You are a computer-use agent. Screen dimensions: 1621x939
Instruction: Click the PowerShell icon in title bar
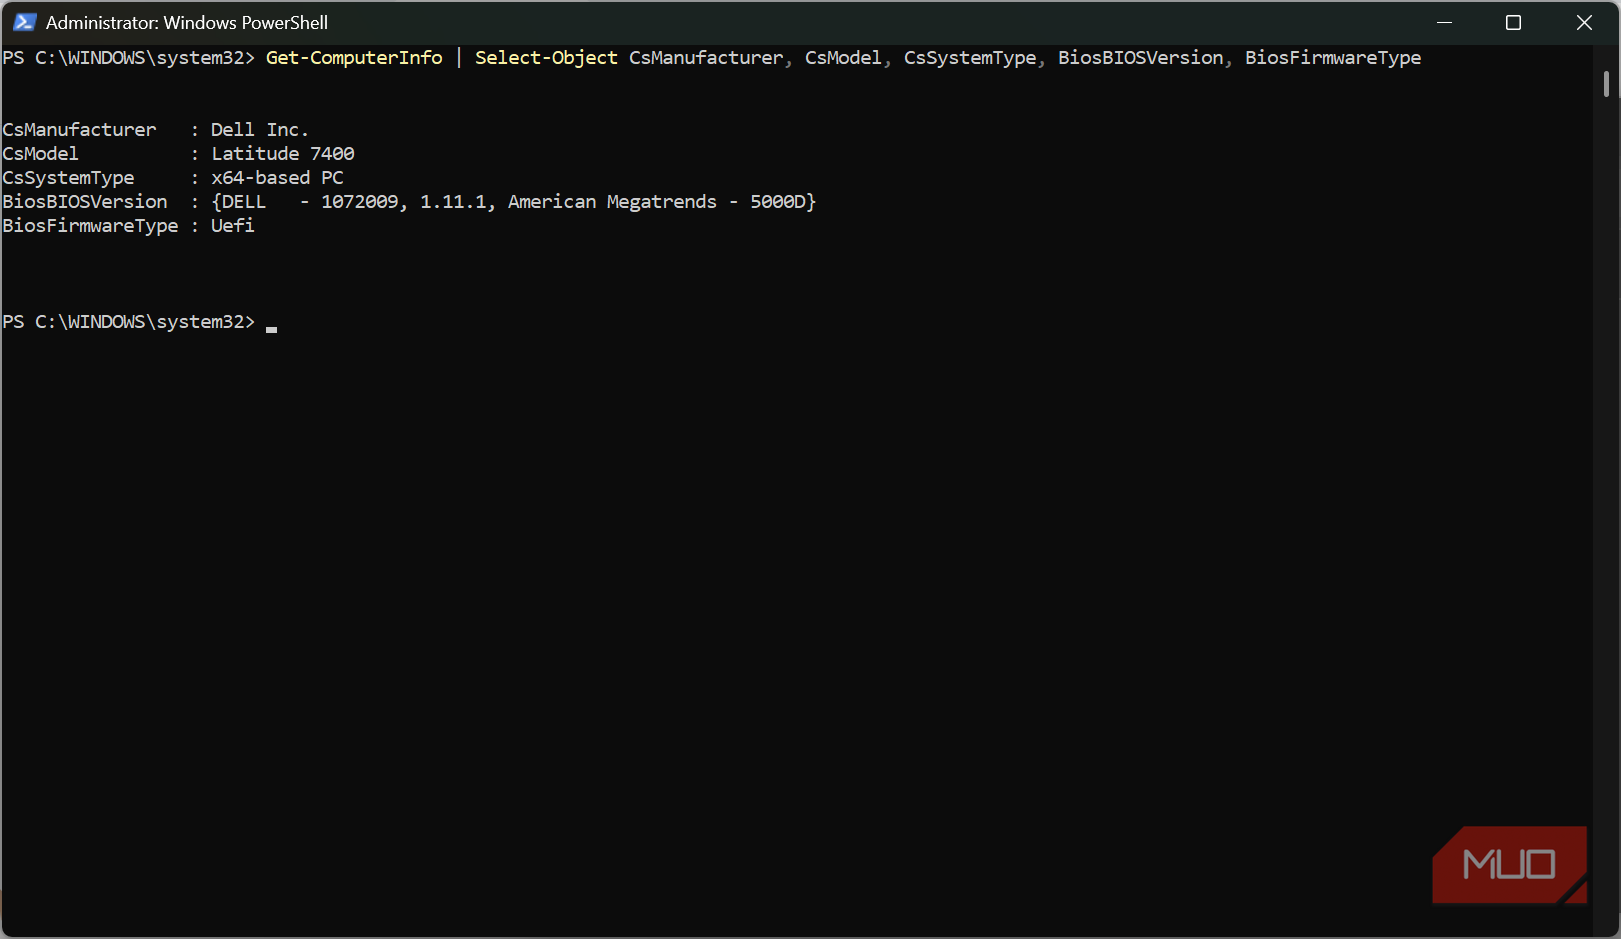(x=24, y=22)
